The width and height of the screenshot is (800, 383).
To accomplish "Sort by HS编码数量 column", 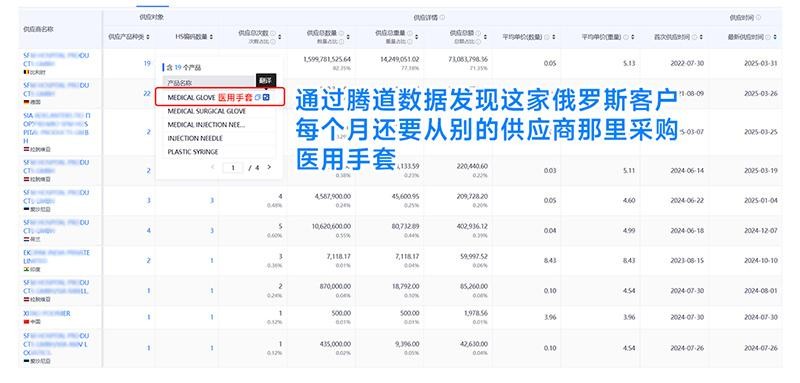I will click(x=211, y=37).
